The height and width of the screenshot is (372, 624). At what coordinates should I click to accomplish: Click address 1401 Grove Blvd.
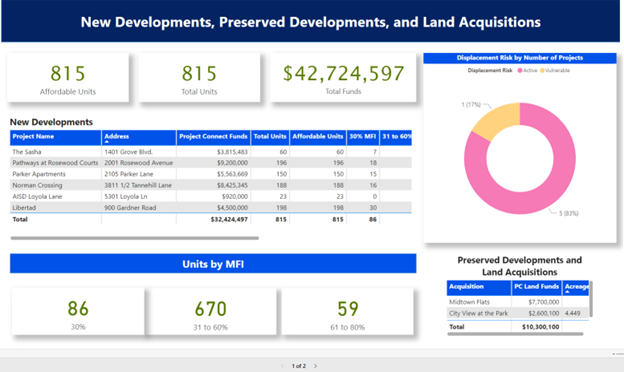(x=128, y=152)
